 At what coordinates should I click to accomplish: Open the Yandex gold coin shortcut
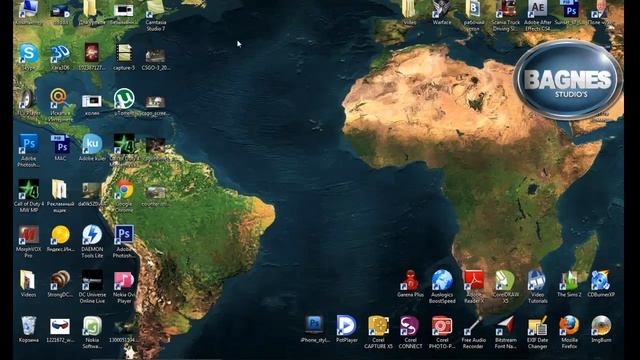(60, 235)
